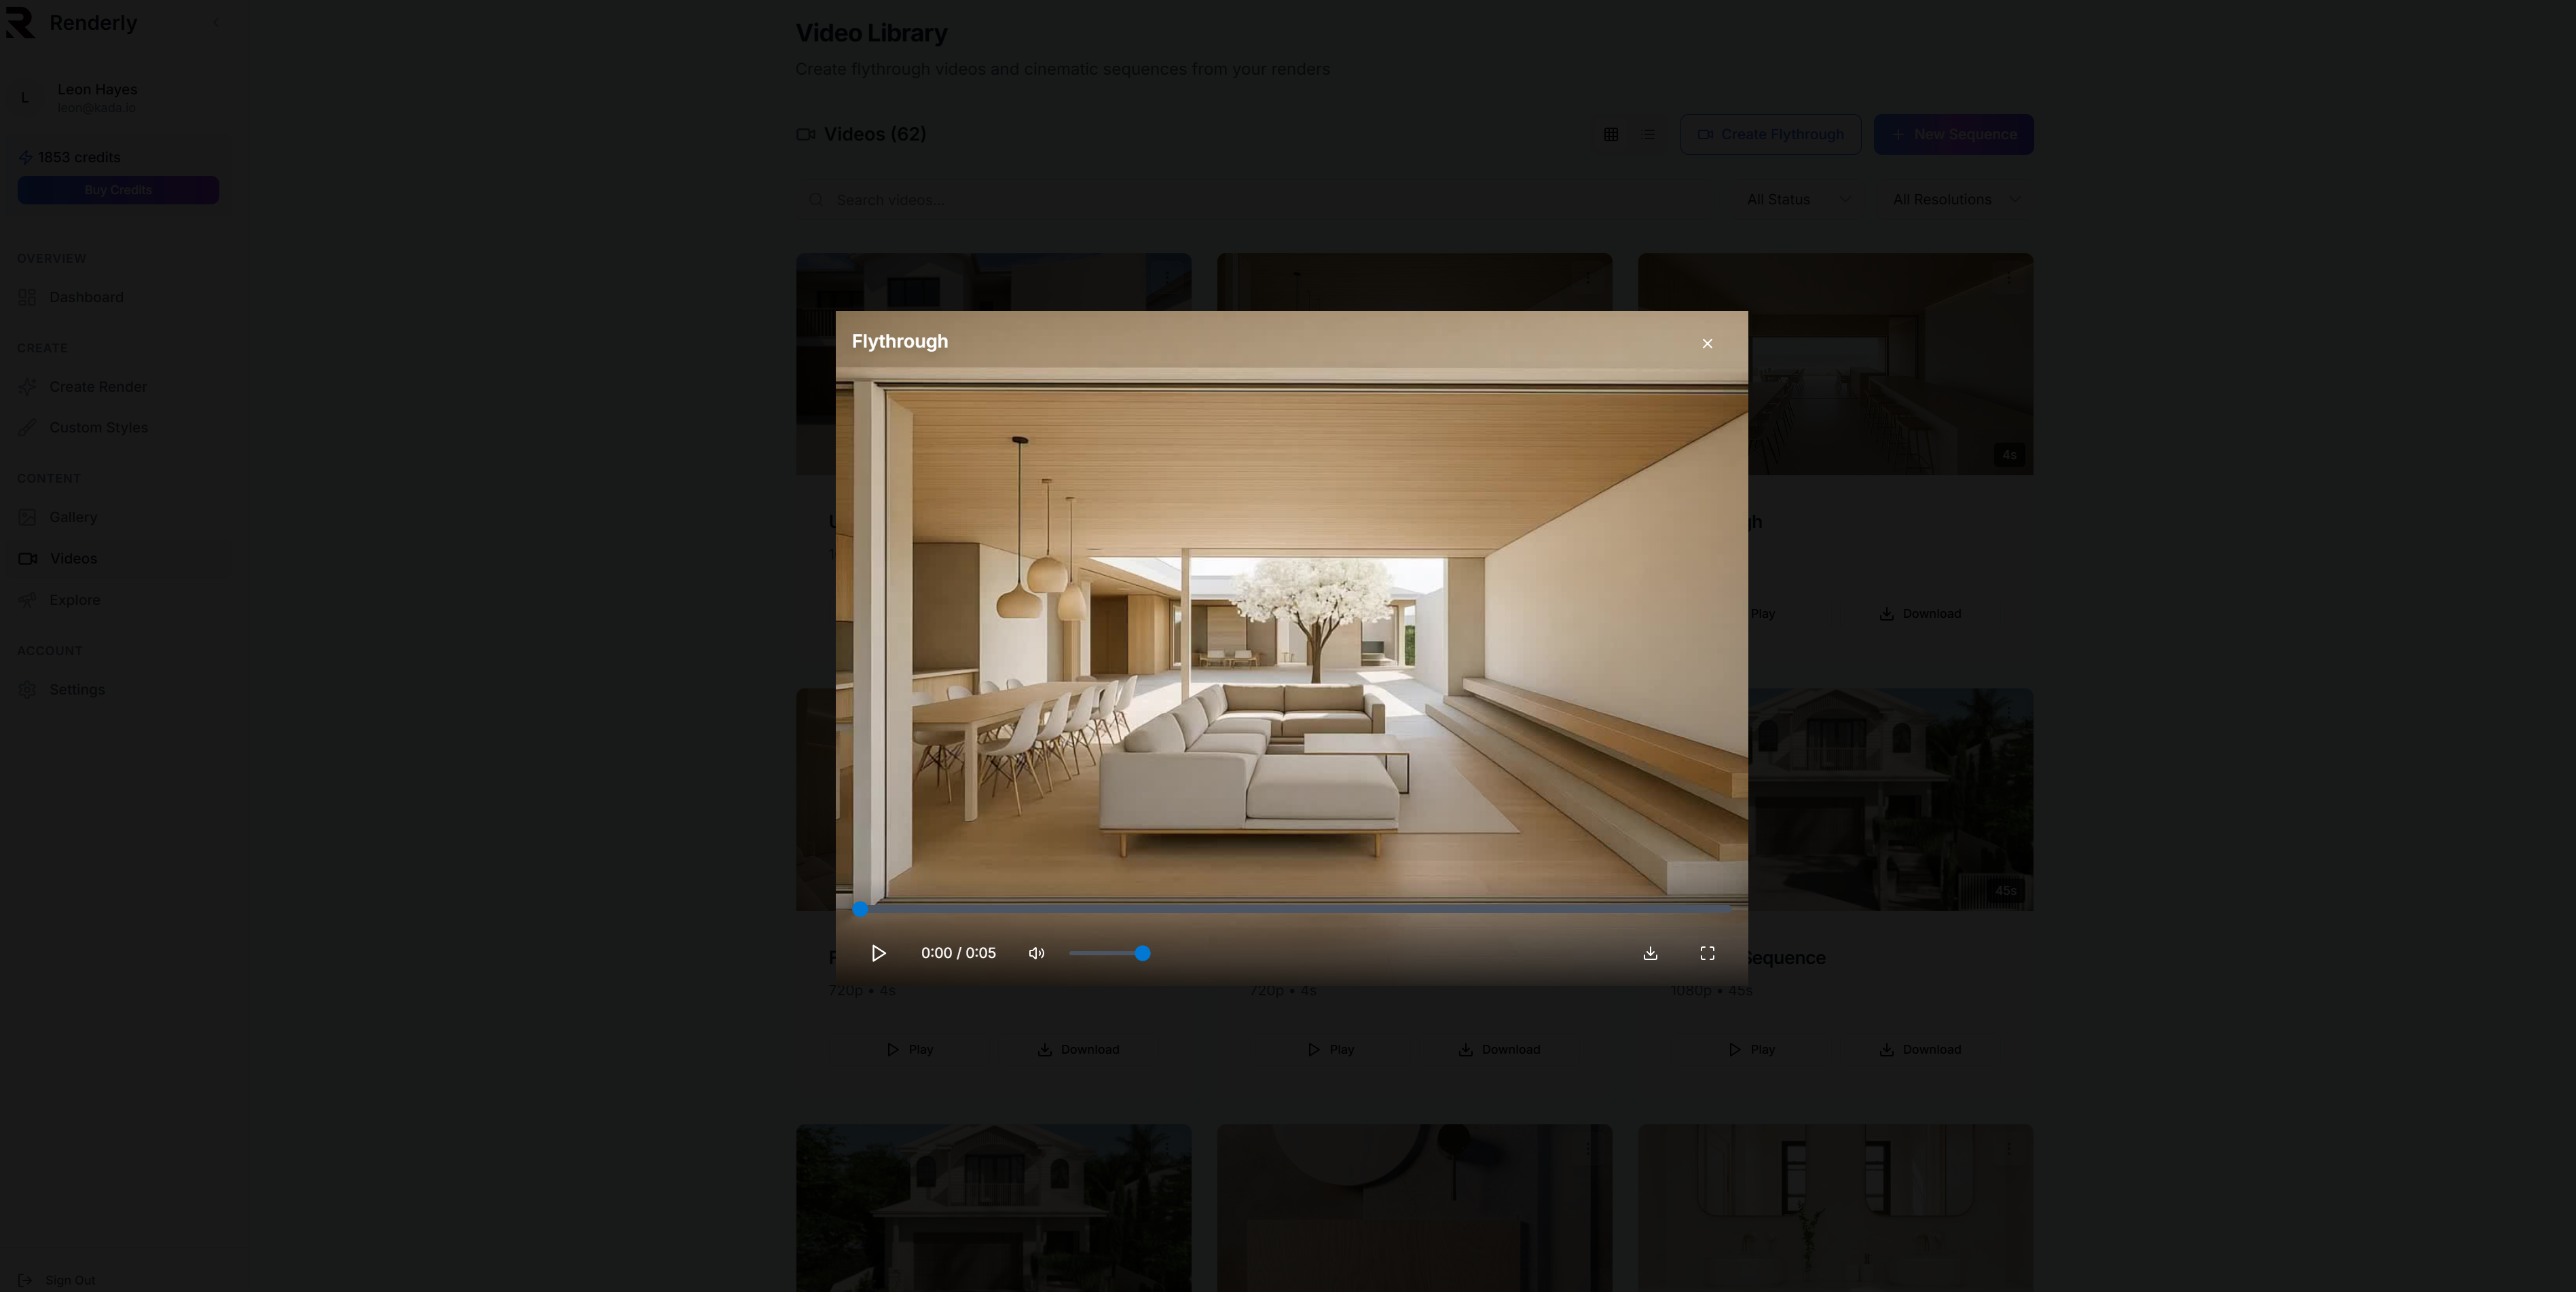Image resolution: width=2576 pixels, height=1292 pixels.
Task: Click the Dashboard grid icon in sidebar
Action: coord(28,297)
